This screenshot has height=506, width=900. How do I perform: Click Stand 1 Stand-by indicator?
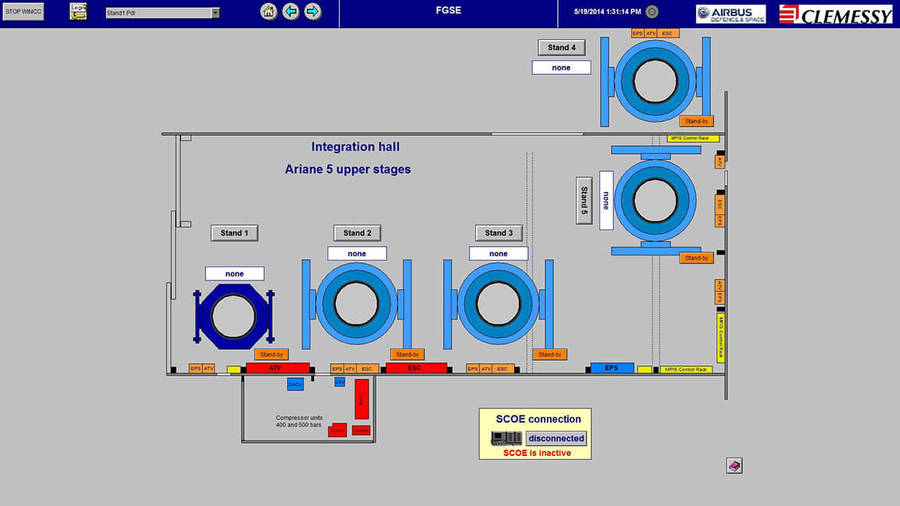coord(271,355)
